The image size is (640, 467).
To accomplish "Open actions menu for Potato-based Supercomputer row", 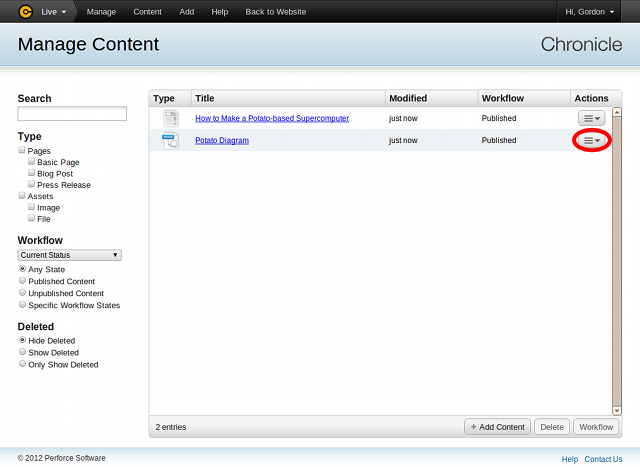I will click(591, 118).
